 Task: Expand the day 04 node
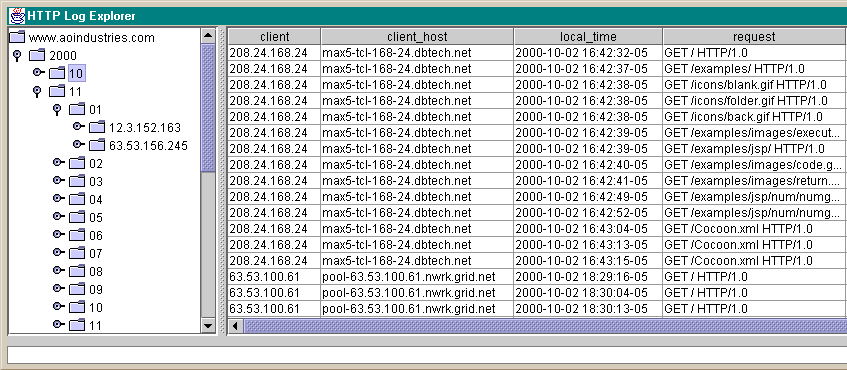[58, 198]
